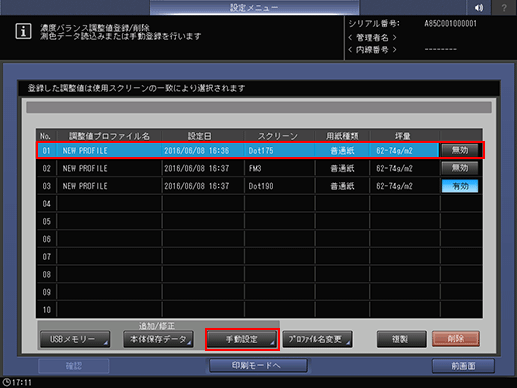Click the 追加/修正 group label
517x388 pixels.
pyautogui.click(x=157, y=326)
